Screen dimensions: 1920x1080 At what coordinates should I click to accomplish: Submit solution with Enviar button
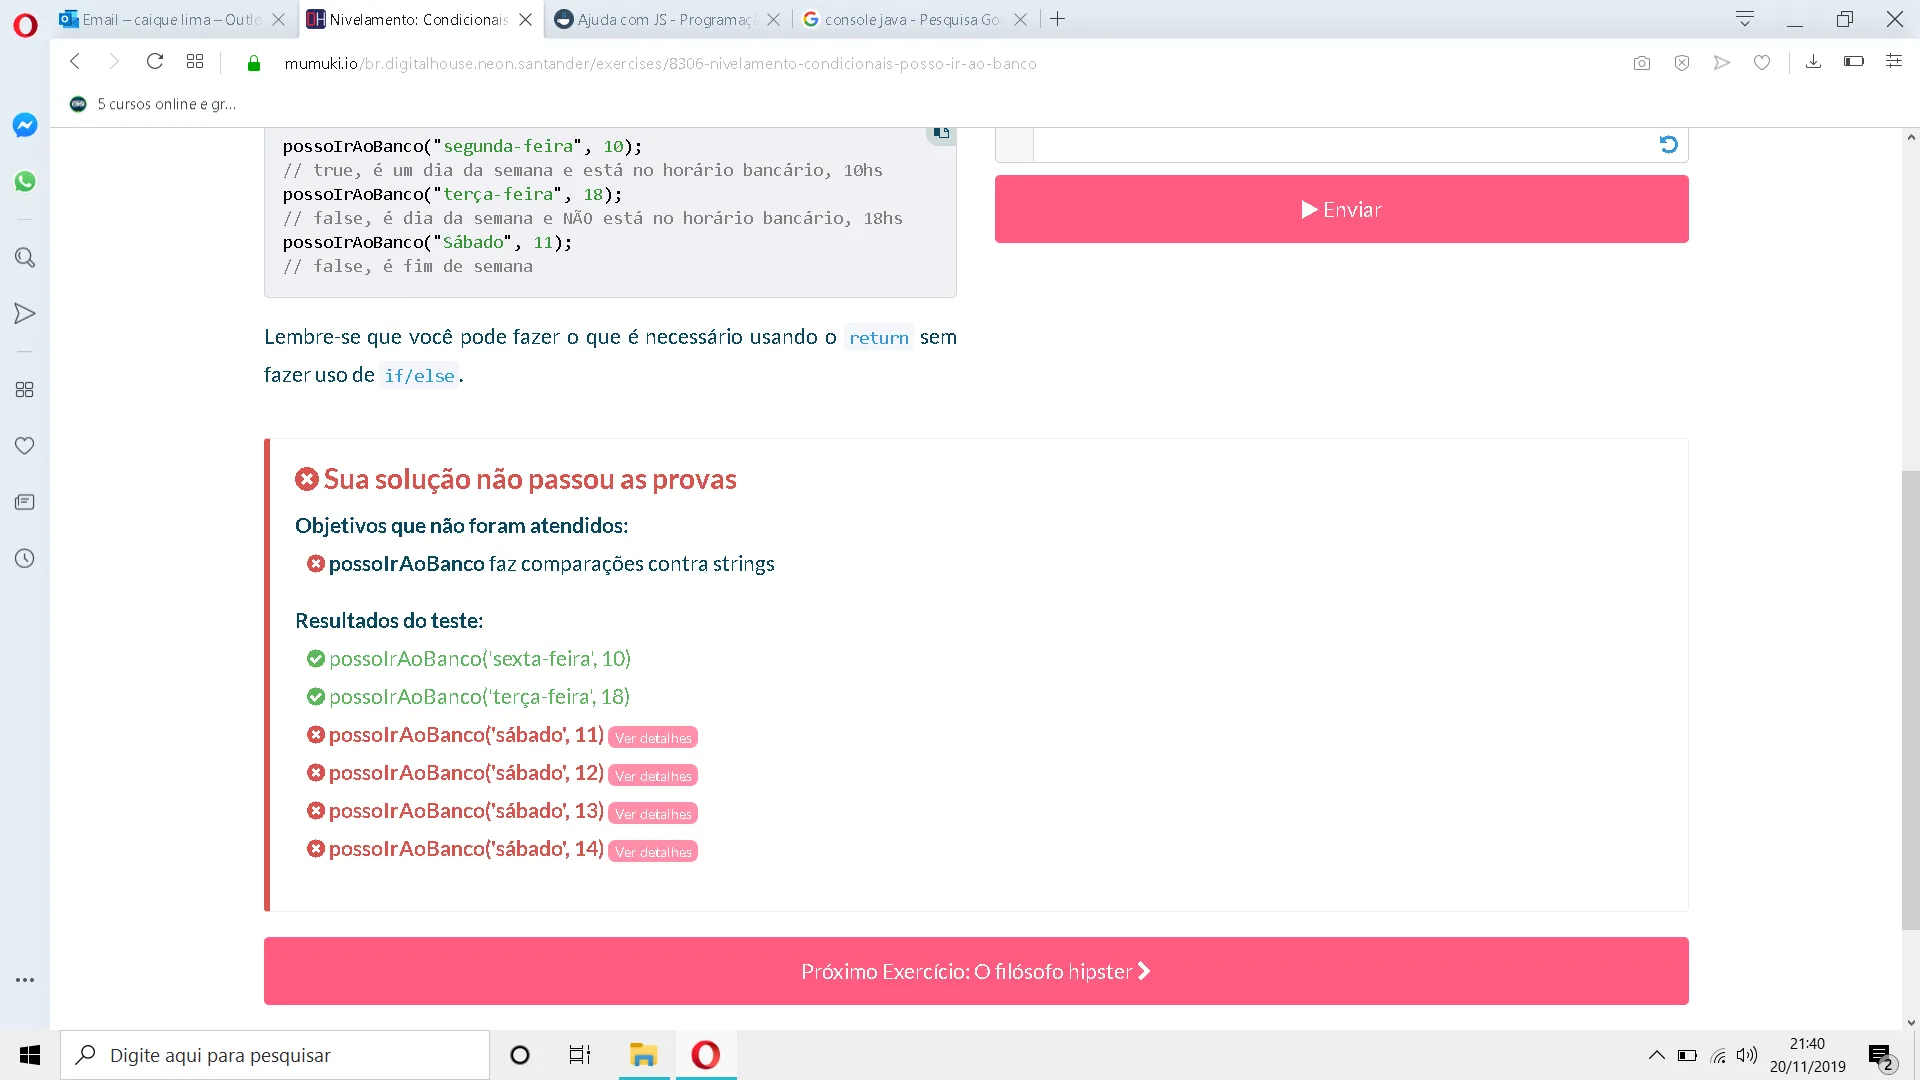click(1341, 209)
